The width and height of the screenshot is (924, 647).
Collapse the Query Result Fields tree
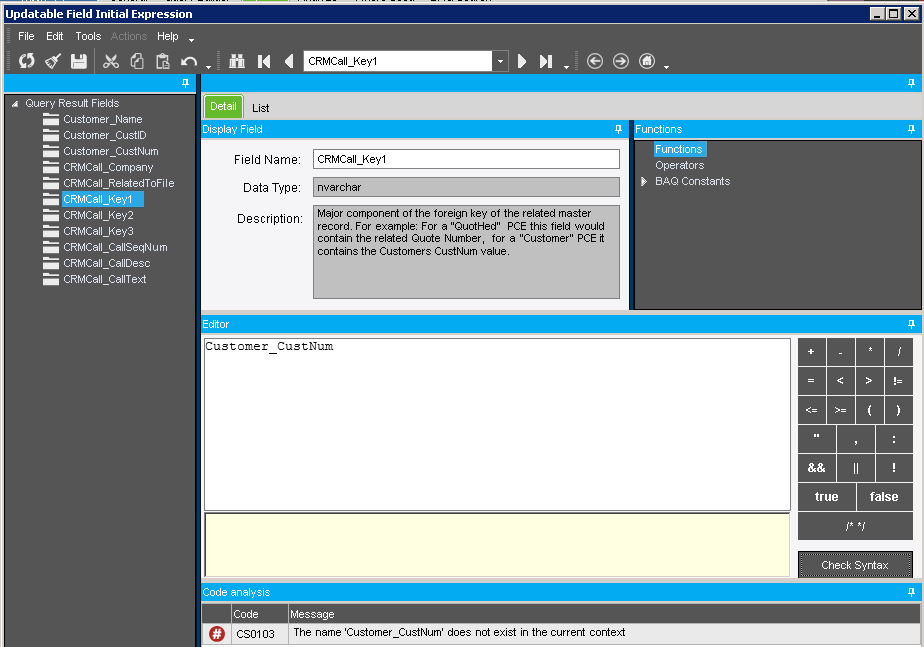(15, 104)
